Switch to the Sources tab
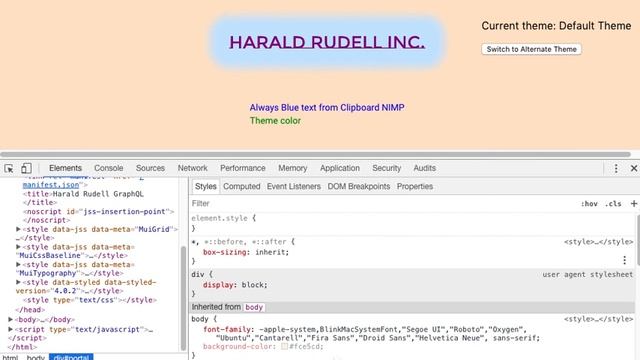640x360 pixels. tap(150, 168)
